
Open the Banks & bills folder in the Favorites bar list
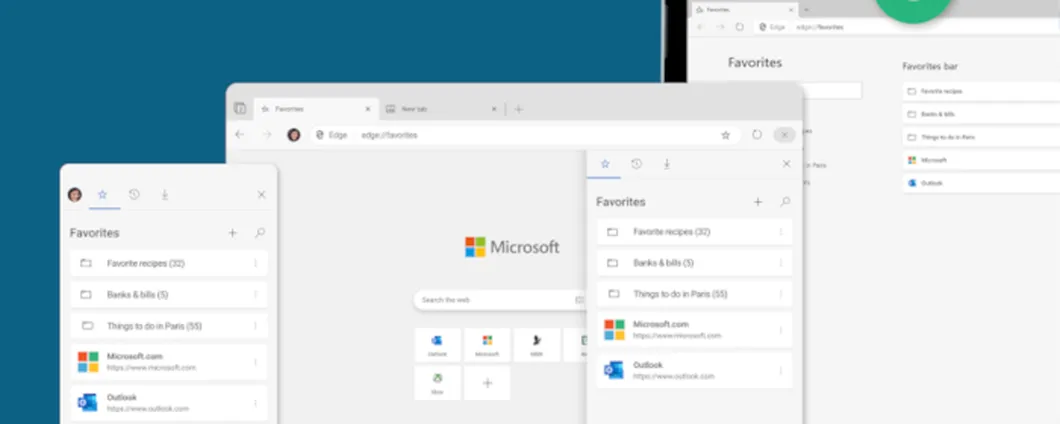pos(981,114)
